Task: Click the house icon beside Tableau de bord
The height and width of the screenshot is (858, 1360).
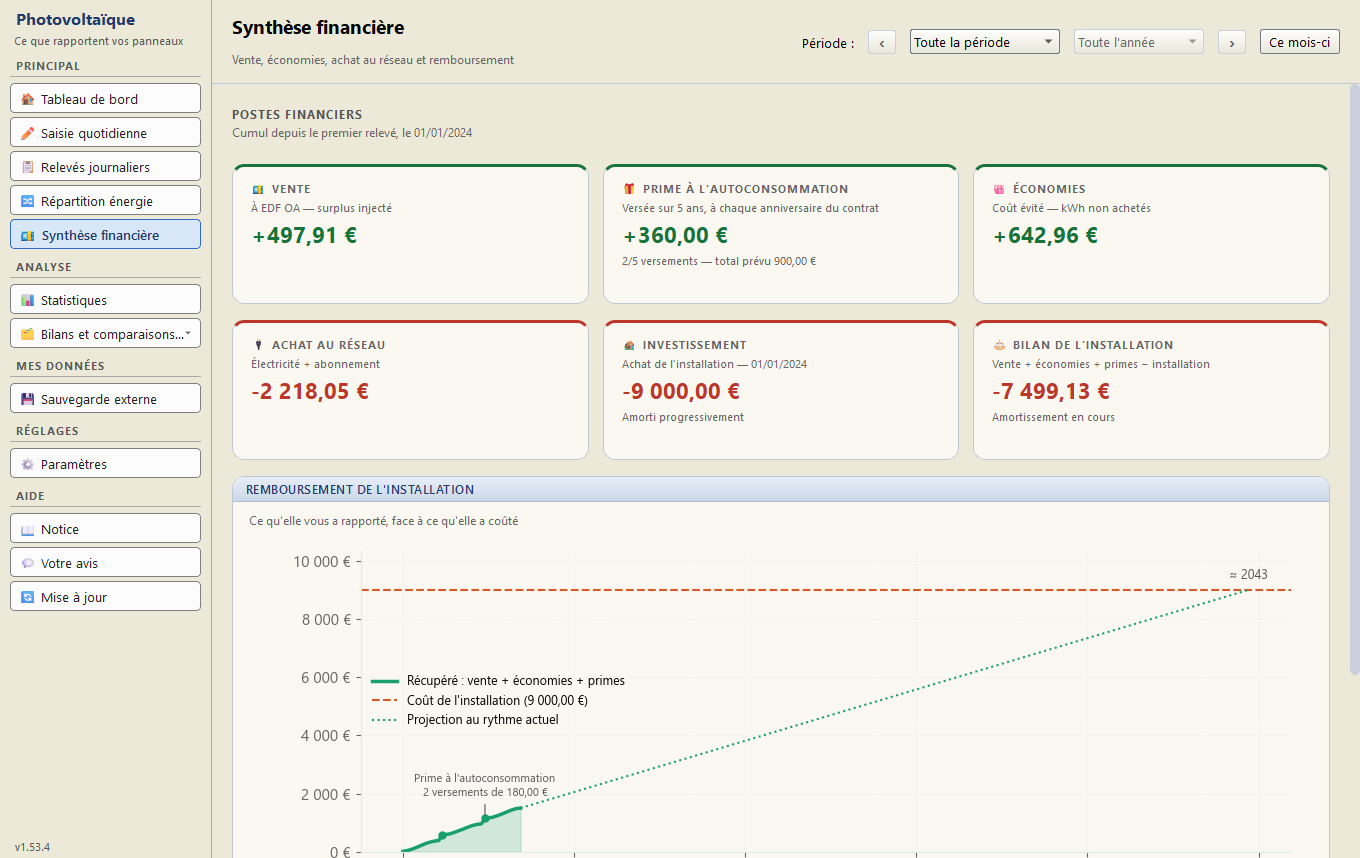Action: (x=28, y=99)
